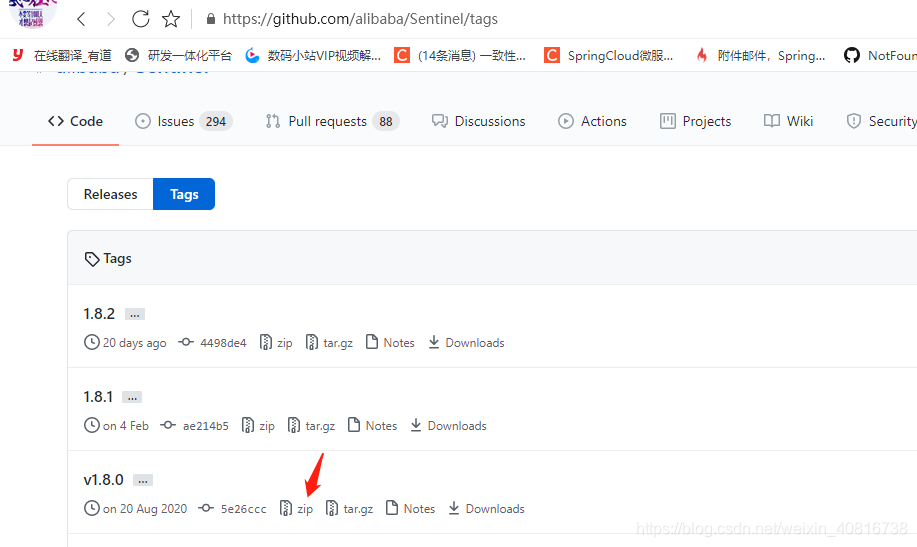Open the SpringCloud微服 bookmark
This screenshot has height=547, width=917.
pyautogui.click(x=609, y=56)
